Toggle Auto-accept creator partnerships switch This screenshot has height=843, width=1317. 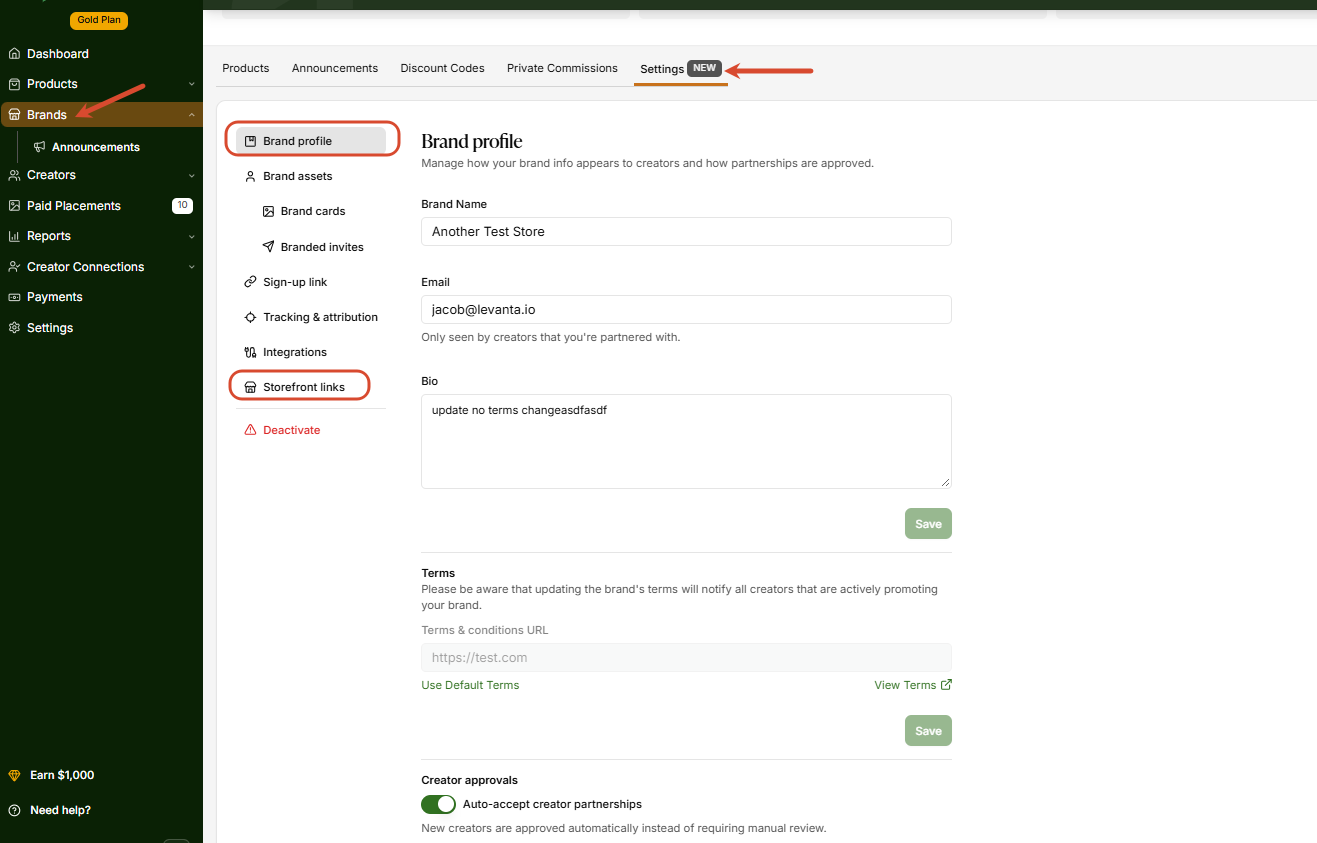438,804
